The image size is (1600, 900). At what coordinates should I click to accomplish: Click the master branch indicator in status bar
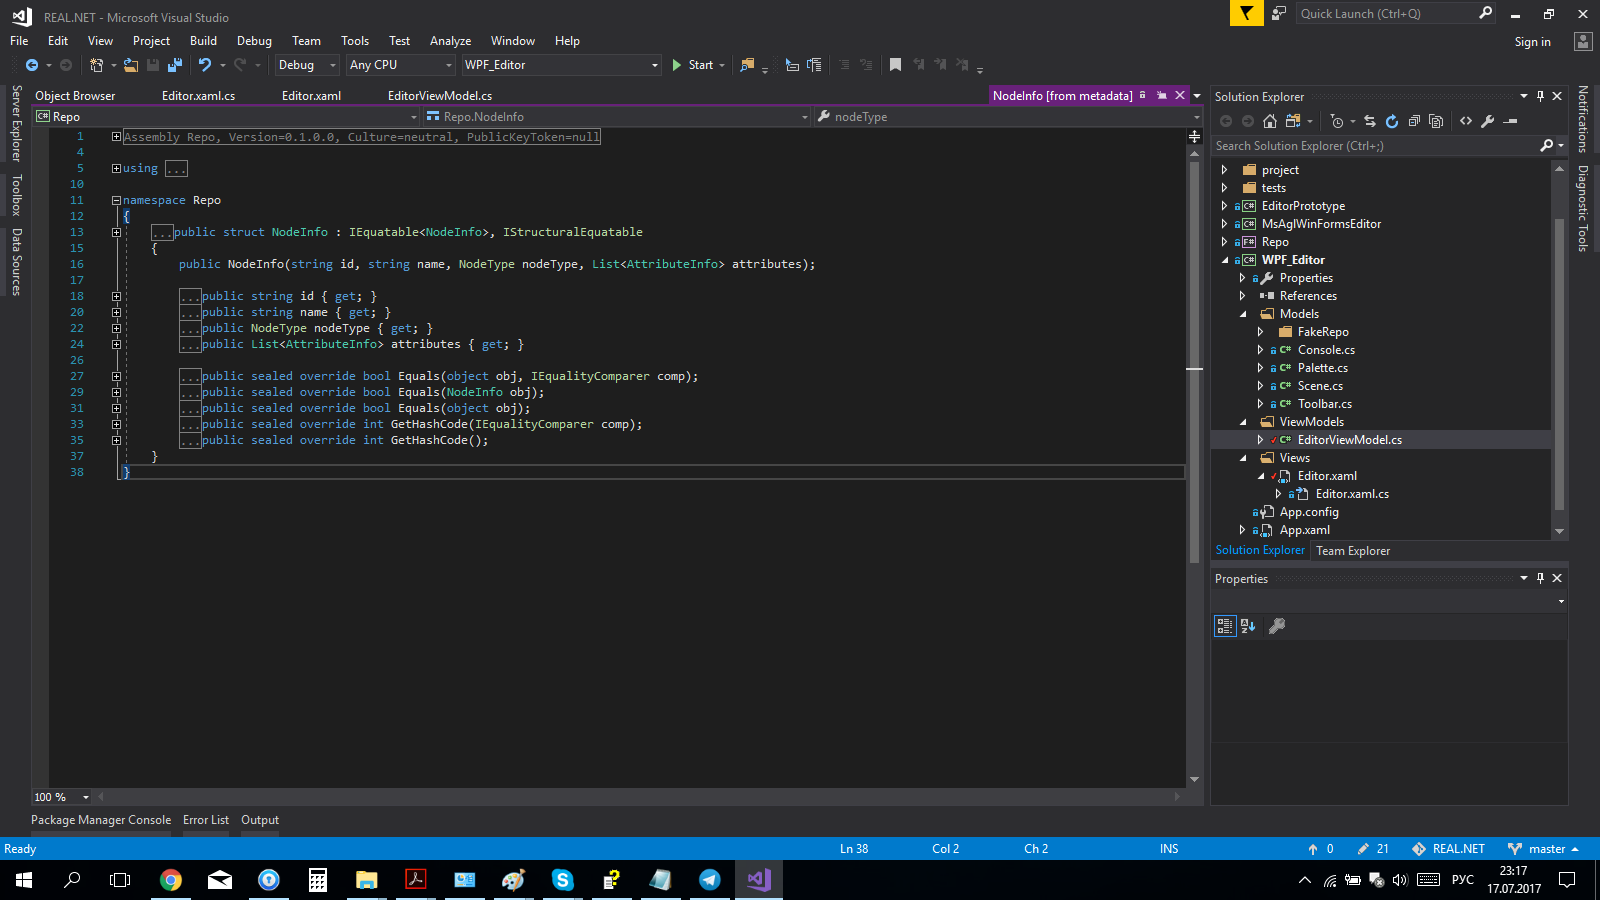pyautogui.click(x=1543, y=849)
